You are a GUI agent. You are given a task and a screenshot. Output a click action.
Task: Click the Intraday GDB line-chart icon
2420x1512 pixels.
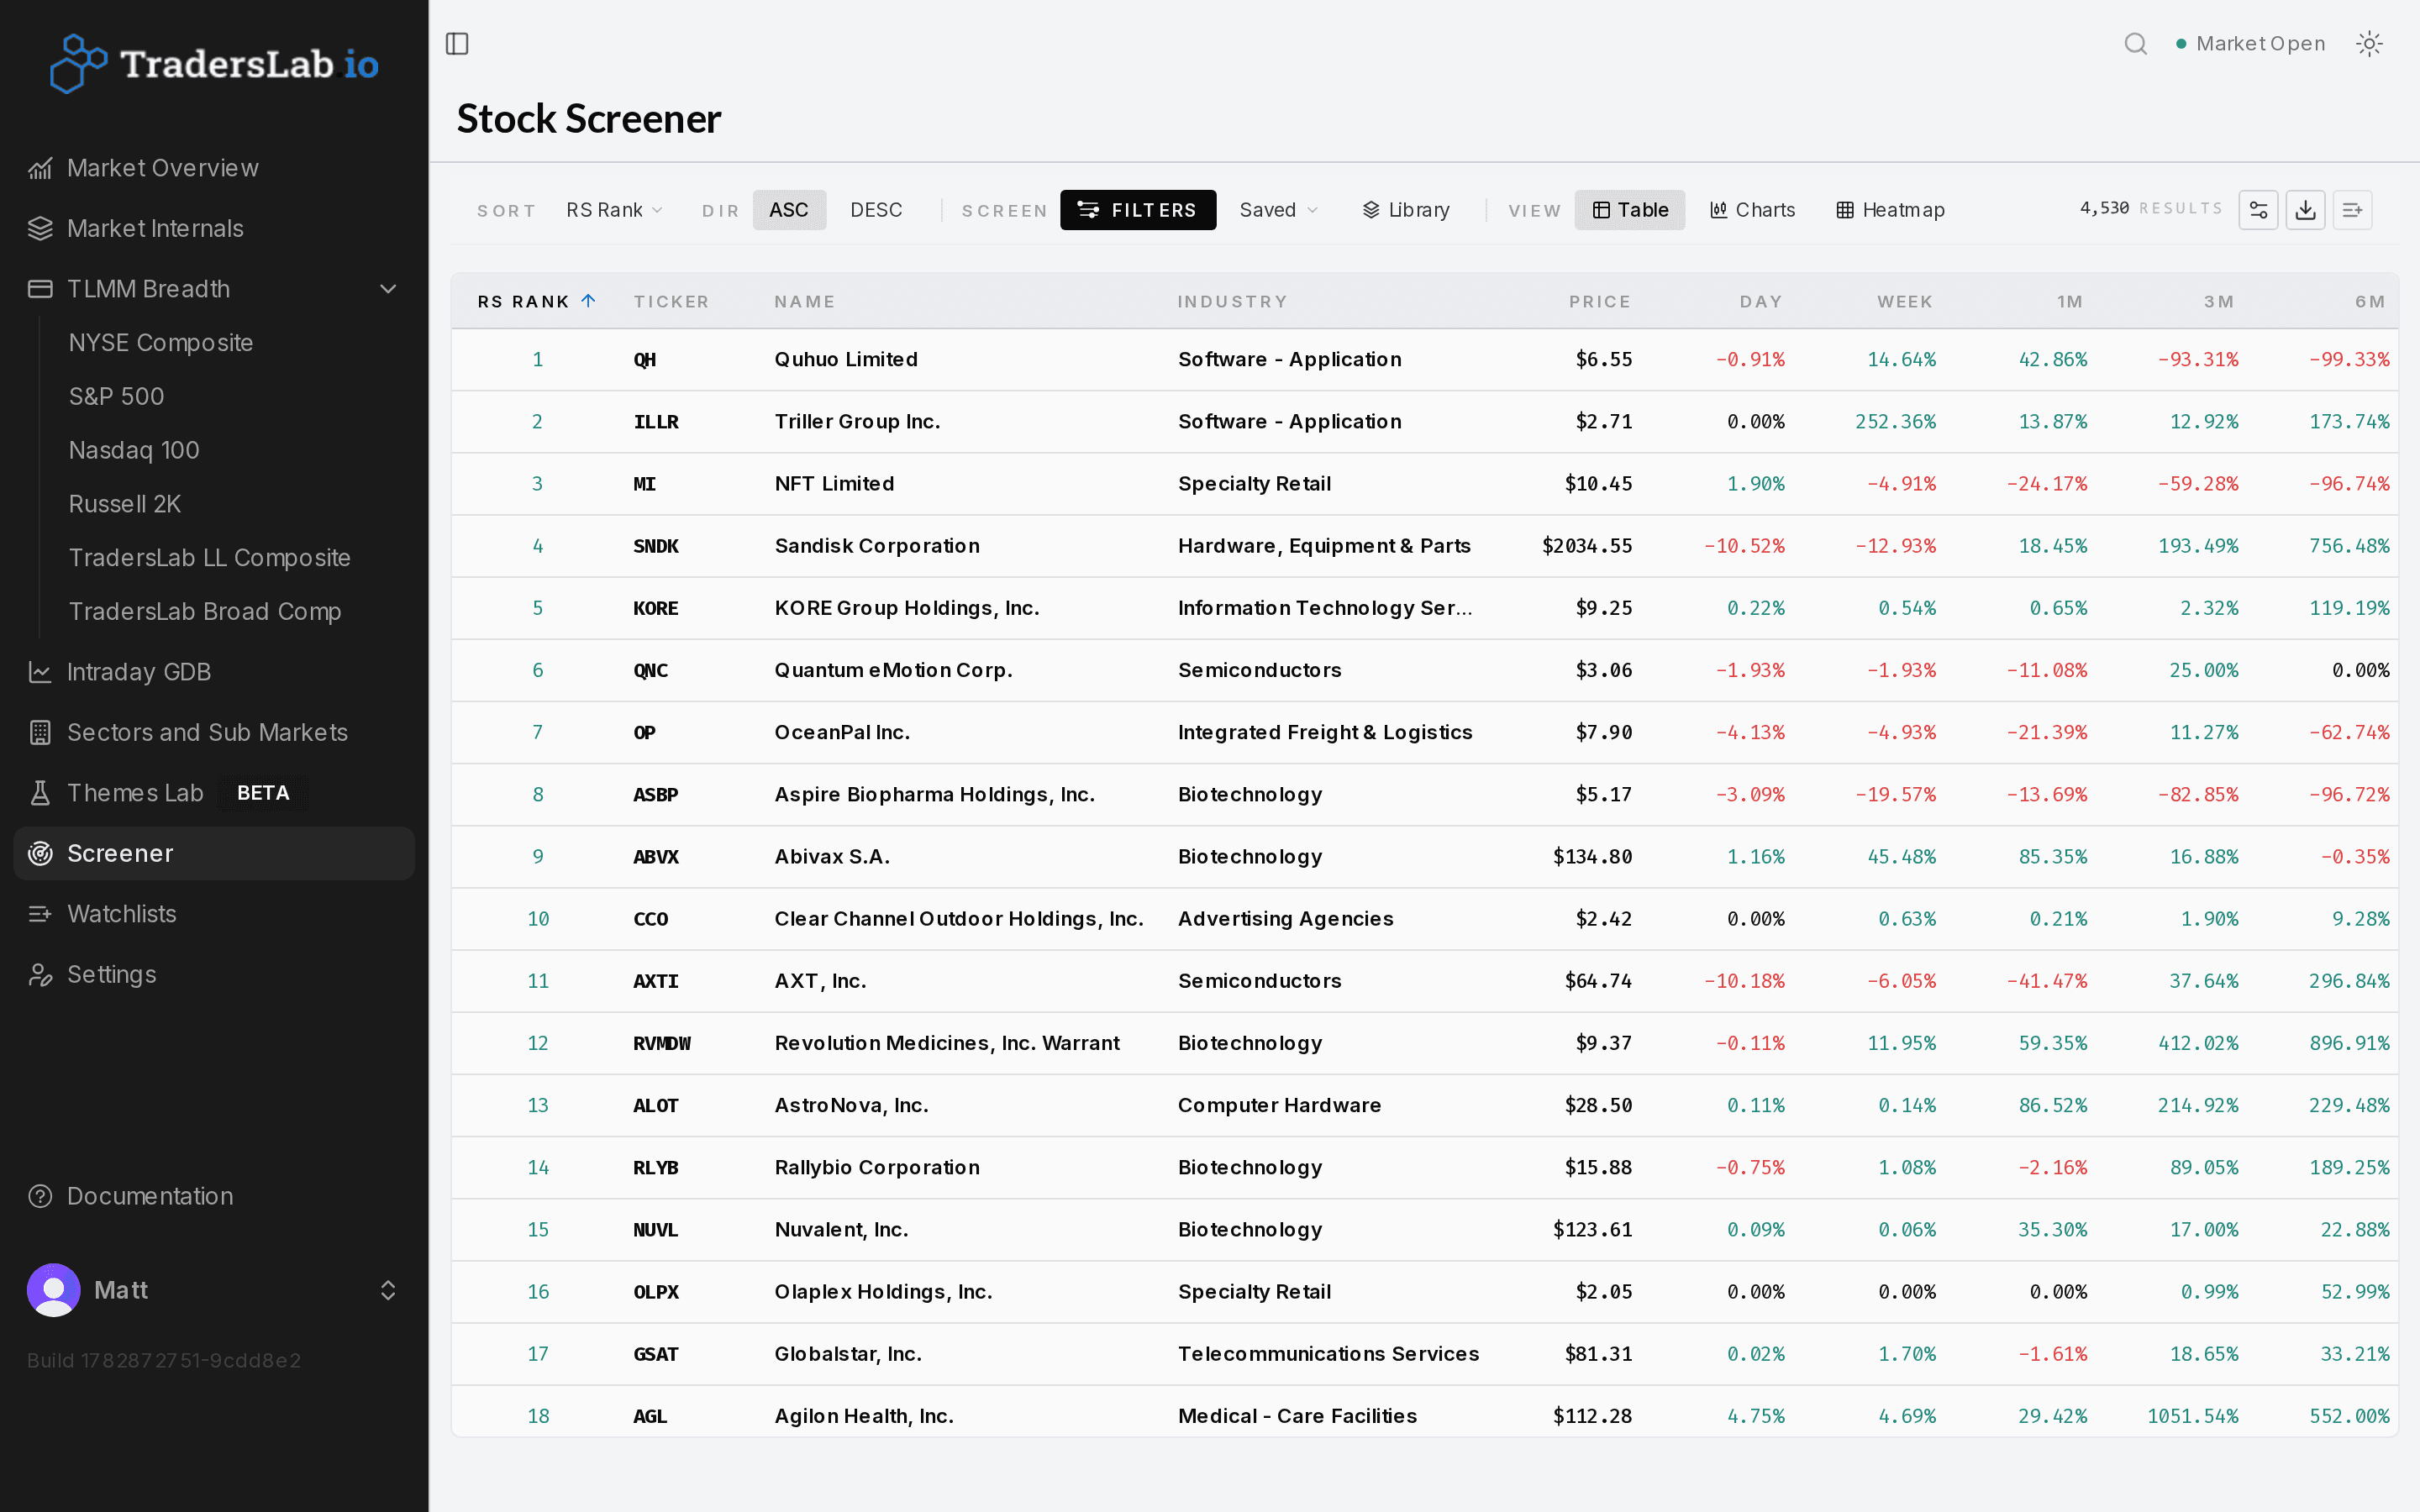coord(40,672)
